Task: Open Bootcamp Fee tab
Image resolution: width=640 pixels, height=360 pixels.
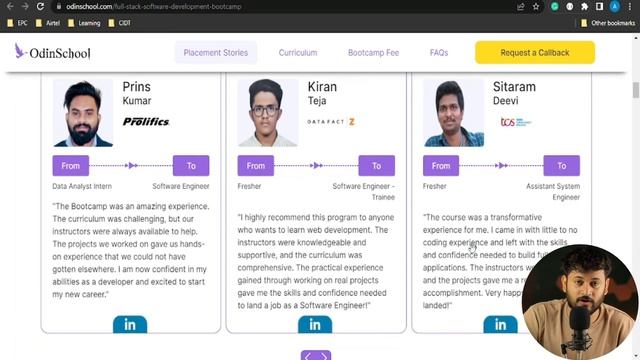Action: tap(373, 53)
